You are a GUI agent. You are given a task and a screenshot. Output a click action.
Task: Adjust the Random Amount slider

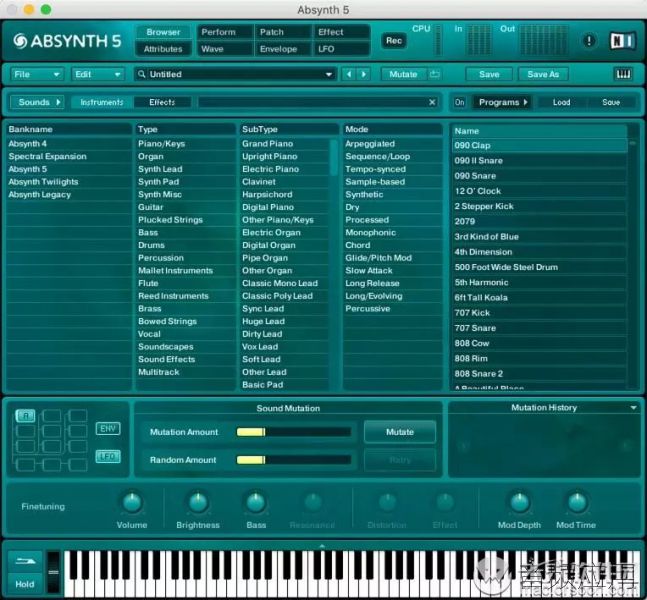[x=294, y=460]
